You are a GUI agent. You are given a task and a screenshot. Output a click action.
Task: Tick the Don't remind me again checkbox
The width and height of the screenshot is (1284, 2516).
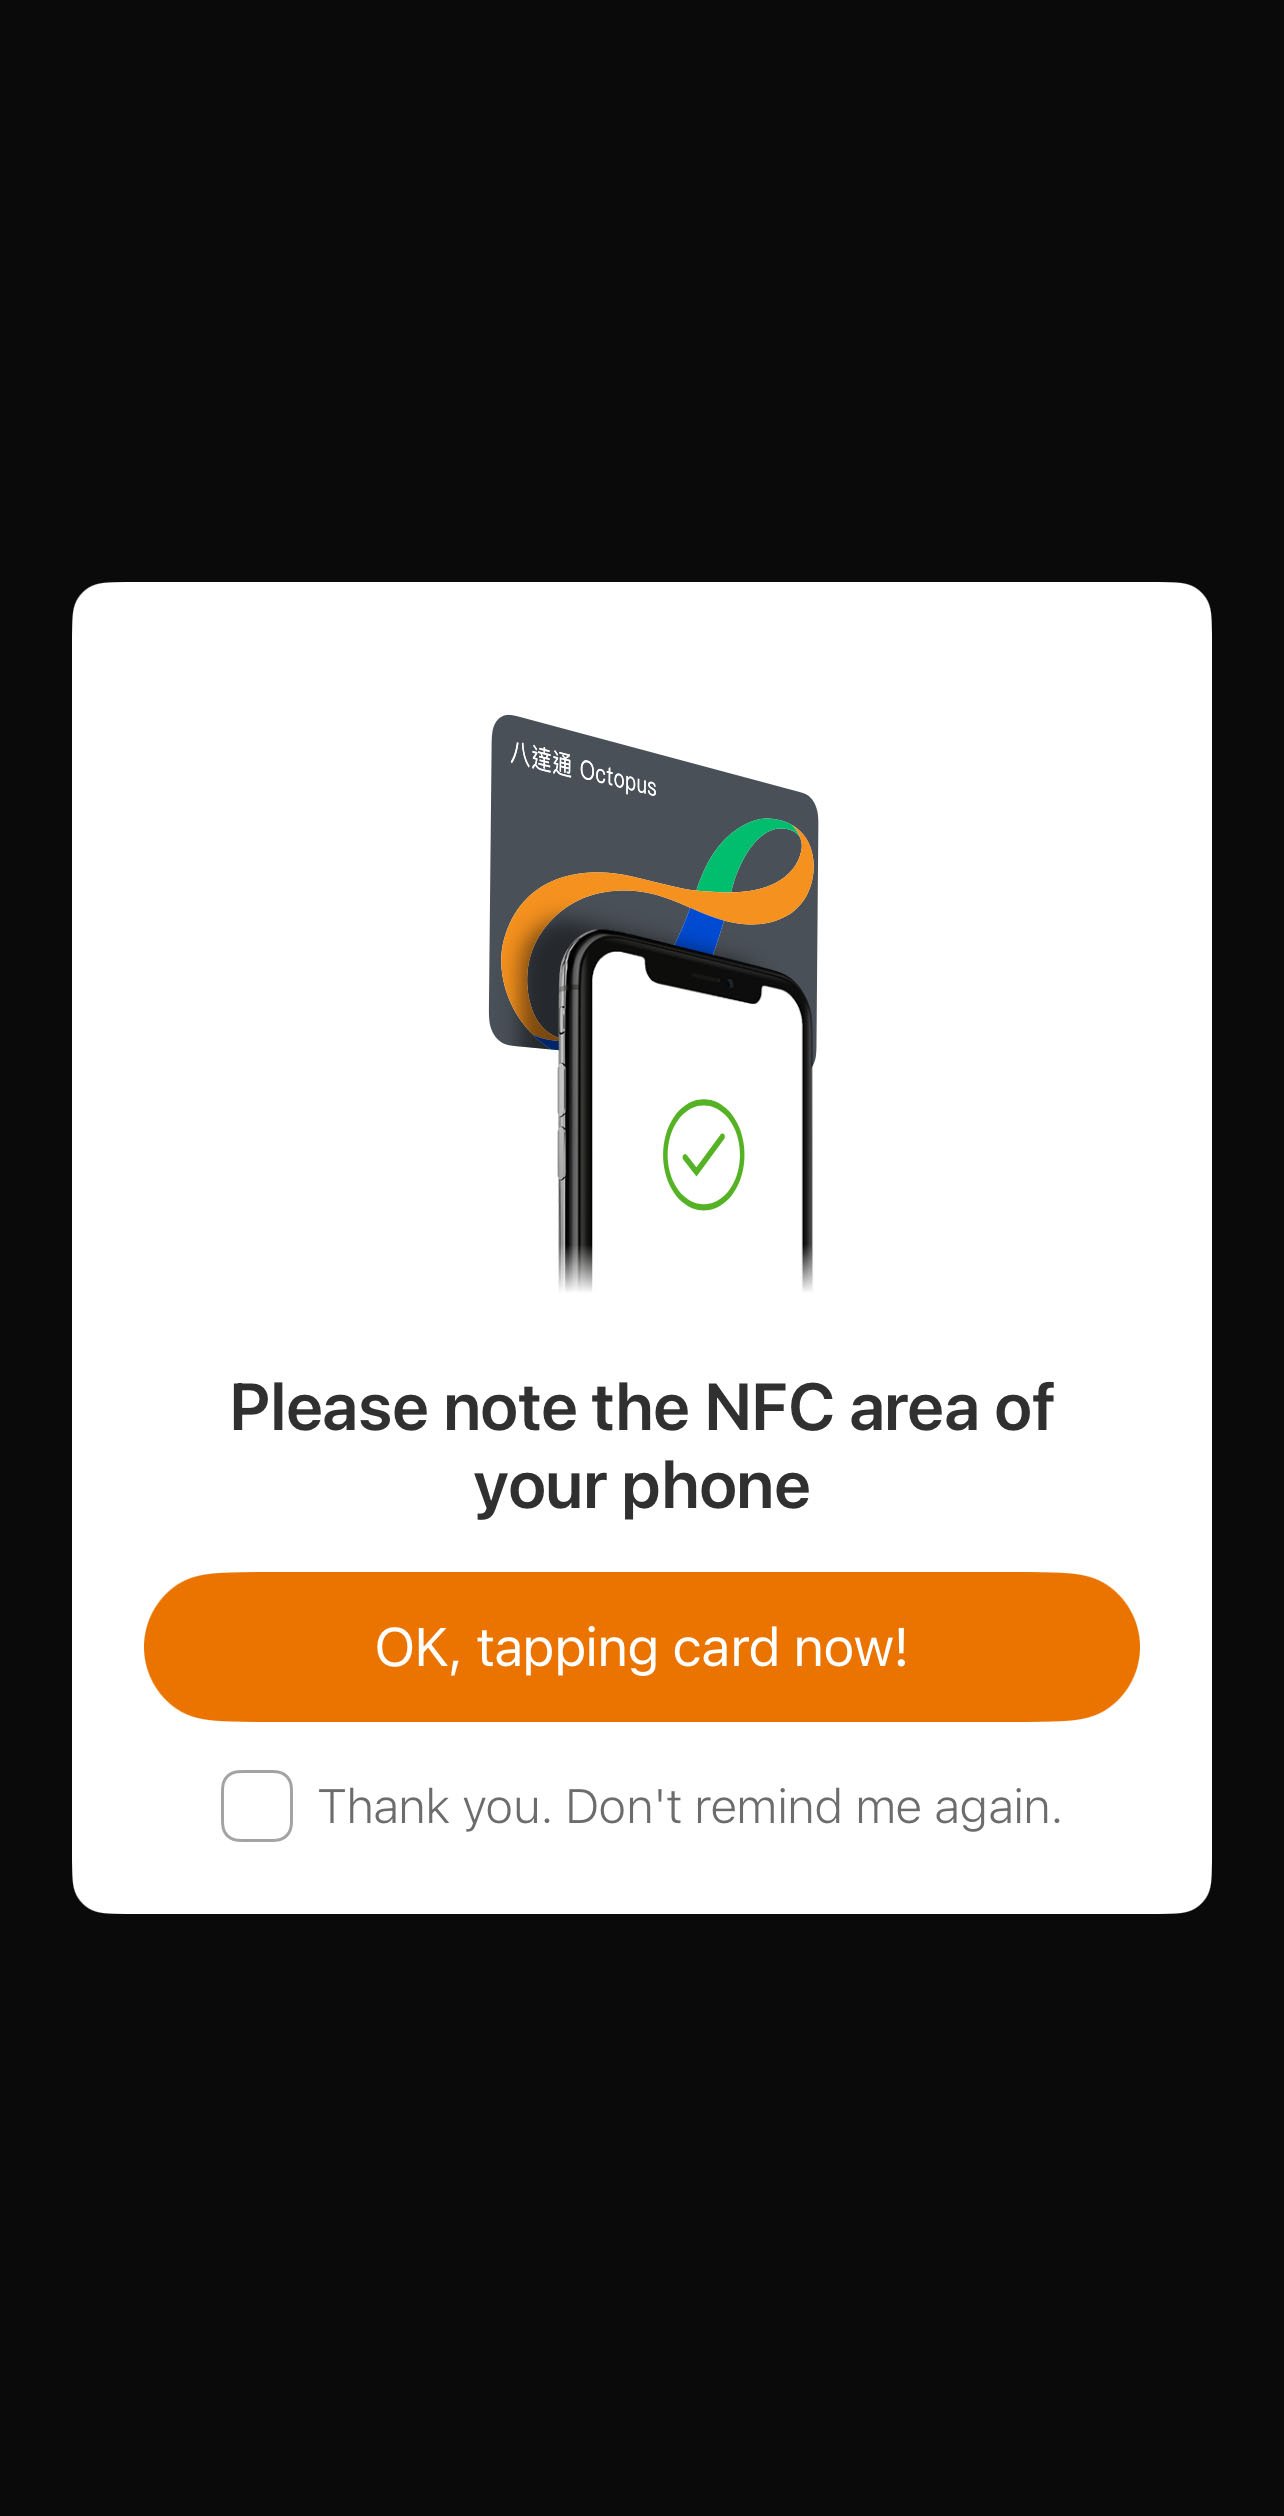pos(257,1806)
